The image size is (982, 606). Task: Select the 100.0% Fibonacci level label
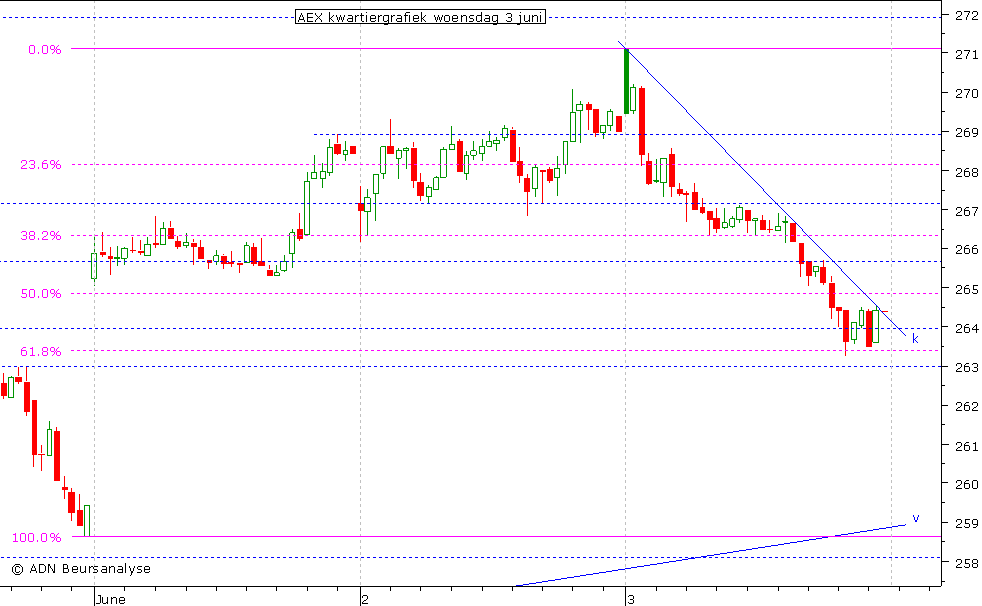point(37,538)
